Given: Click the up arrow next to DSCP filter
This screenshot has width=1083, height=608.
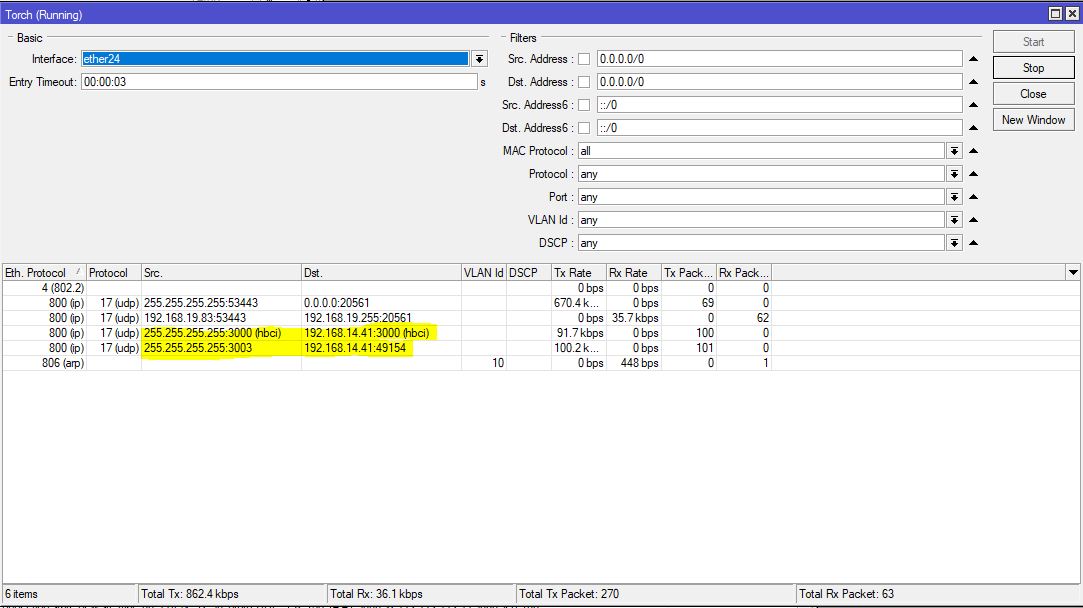Looking at the screenshot, I should click(973, 242).
